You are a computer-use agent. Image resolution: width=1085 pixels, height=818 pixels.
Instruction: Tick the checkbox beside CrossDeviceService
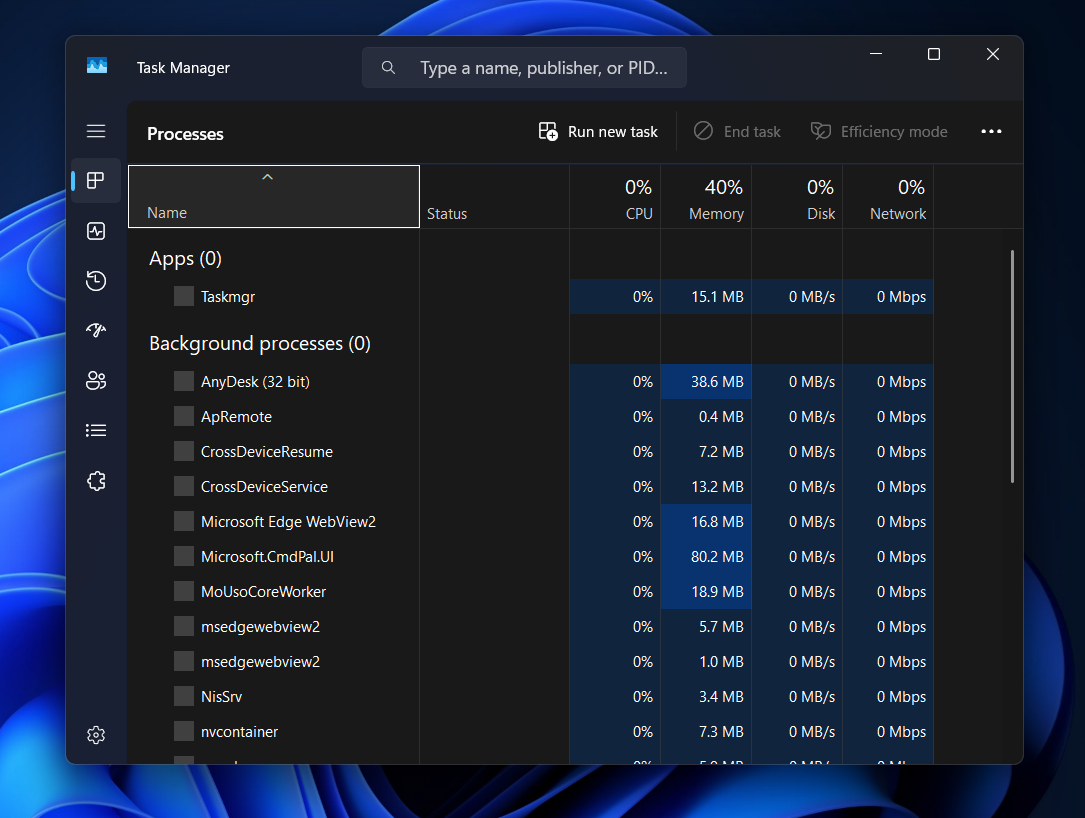click(183, 486)
